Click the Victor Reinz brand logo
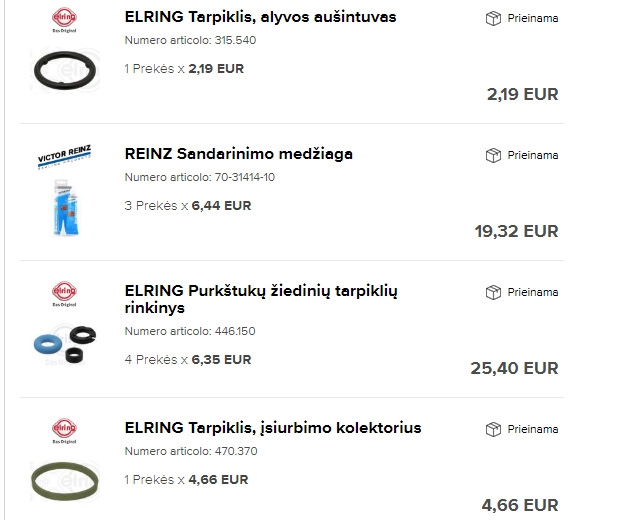Screen dimensions: 622x520 (64, 158)
